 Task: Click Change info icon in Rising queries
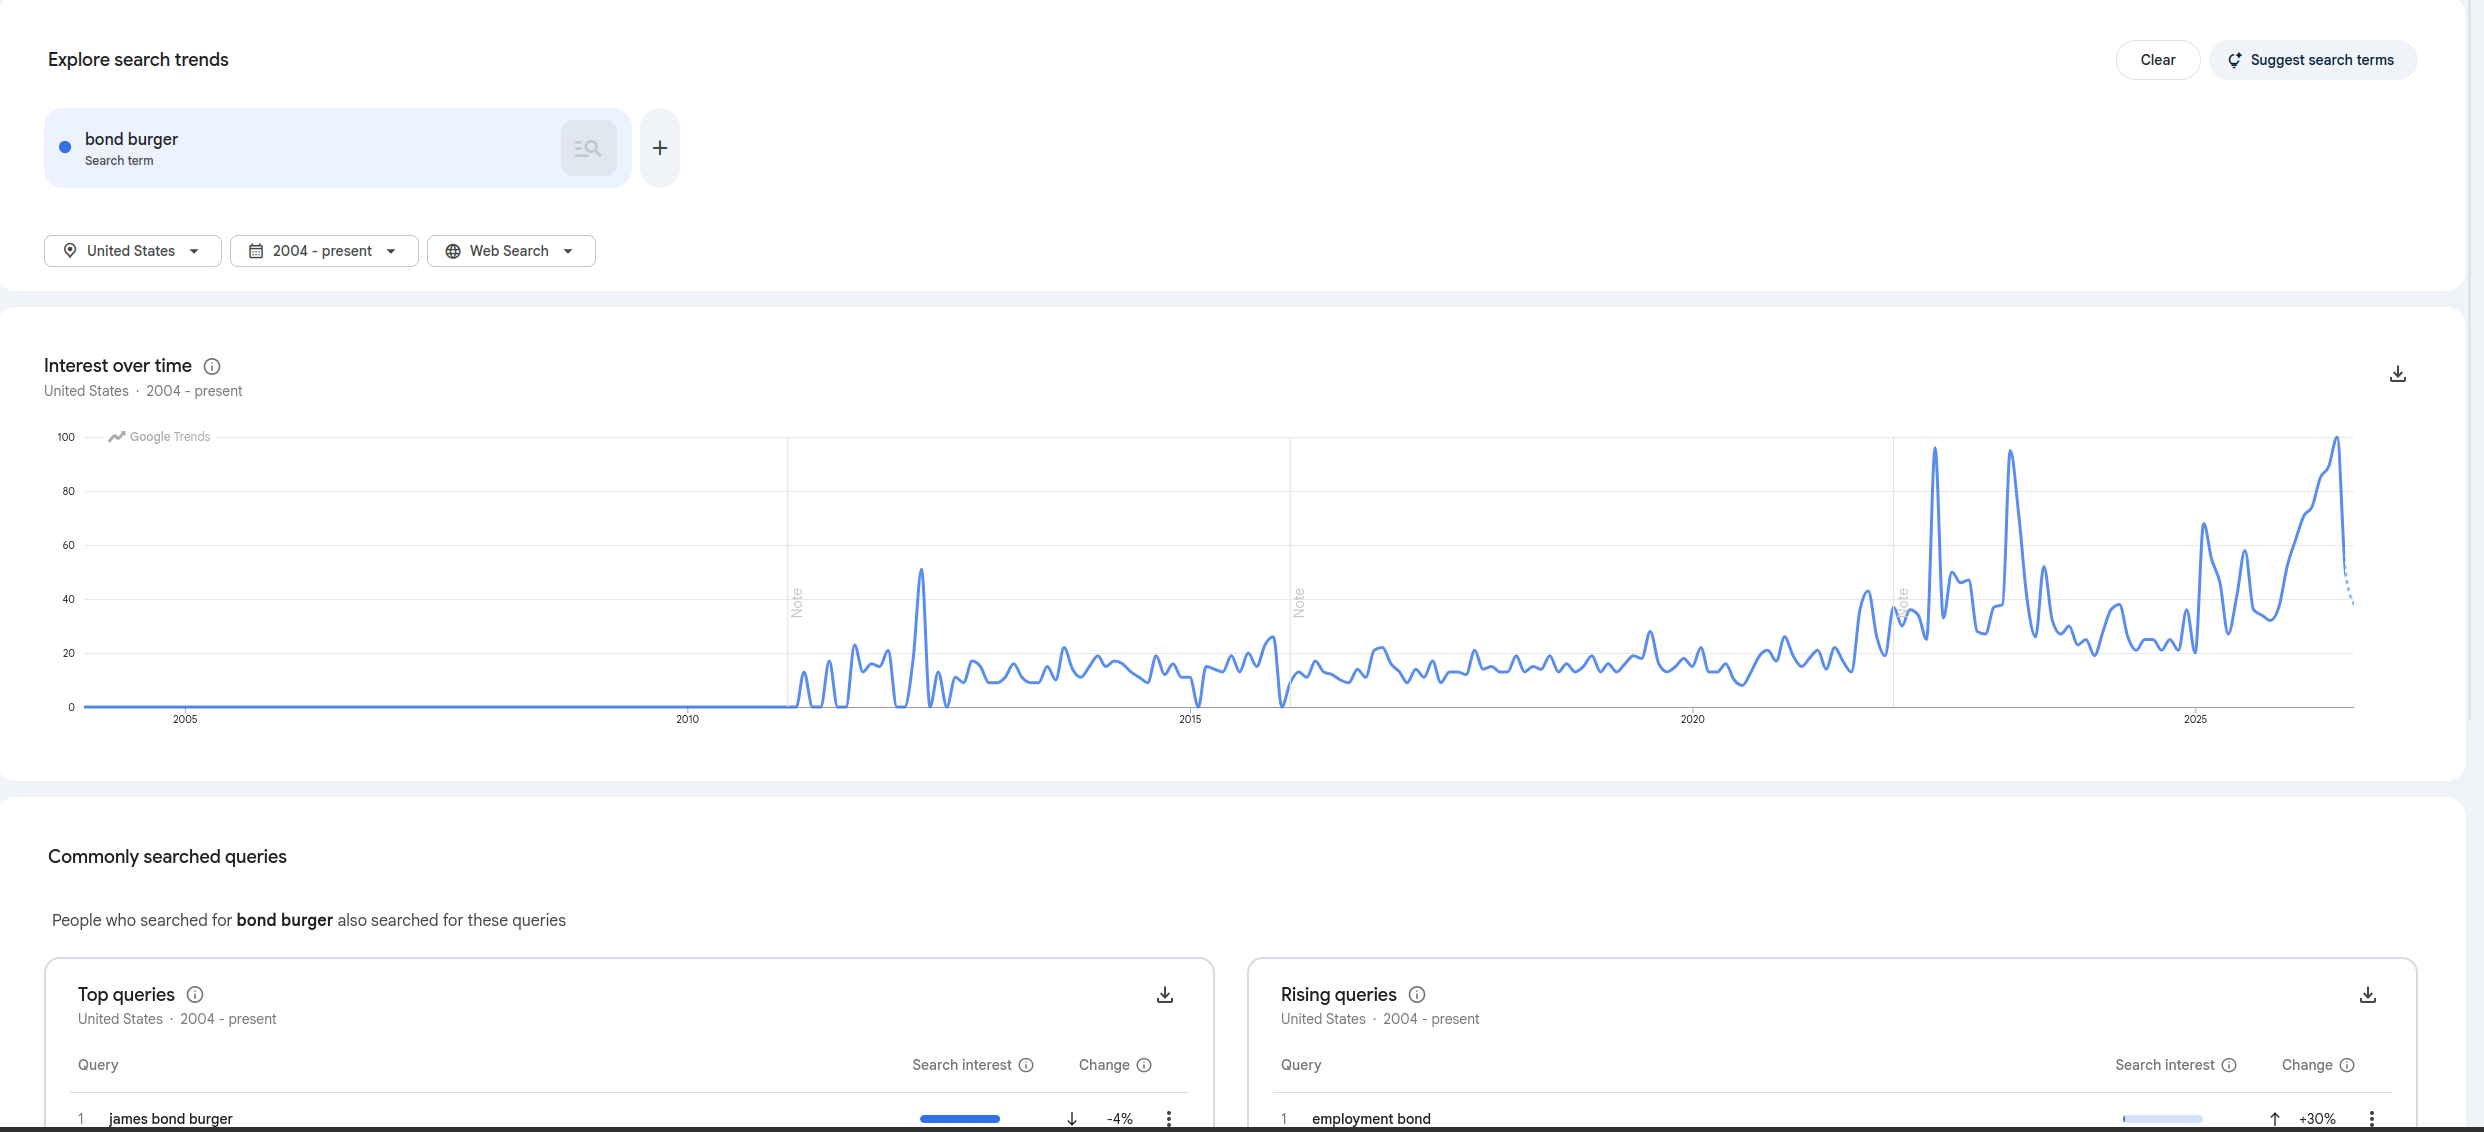(x=2347, y=1065)
